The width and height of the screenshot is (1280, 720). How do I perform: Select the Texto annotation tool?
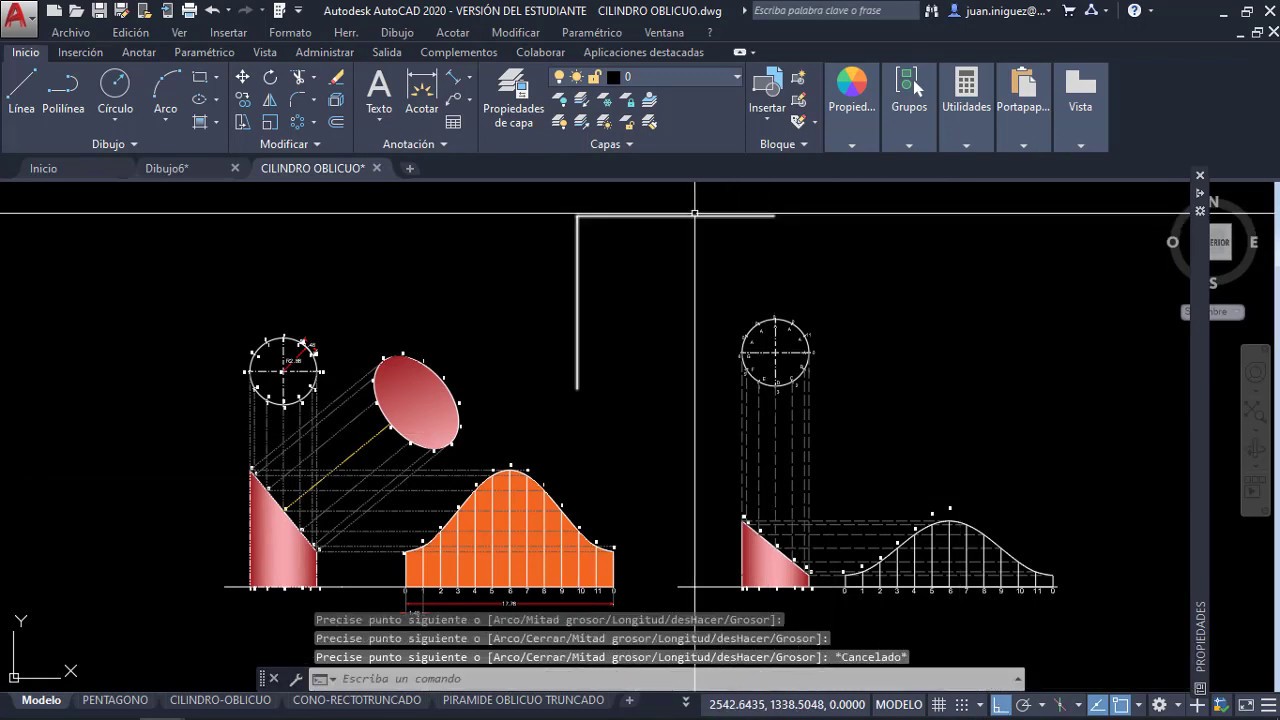tap(379, 92)
